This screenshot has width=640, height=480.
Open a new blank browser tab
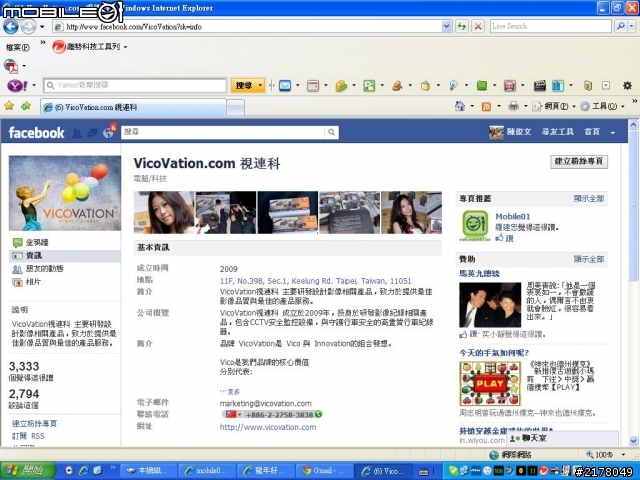click(x=236, y=108)
